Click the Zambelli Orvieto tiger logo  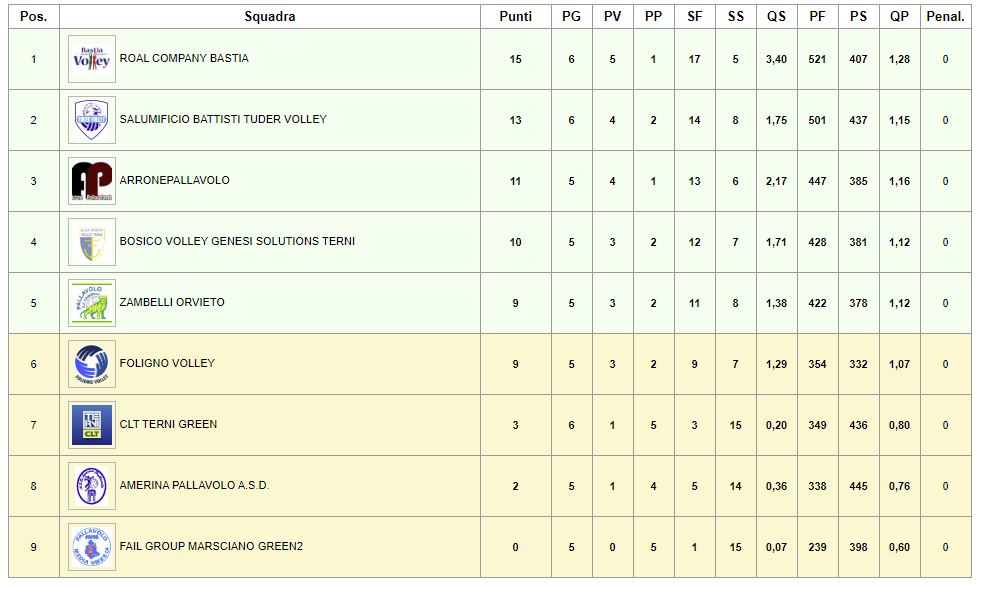[x=92, y=303]
